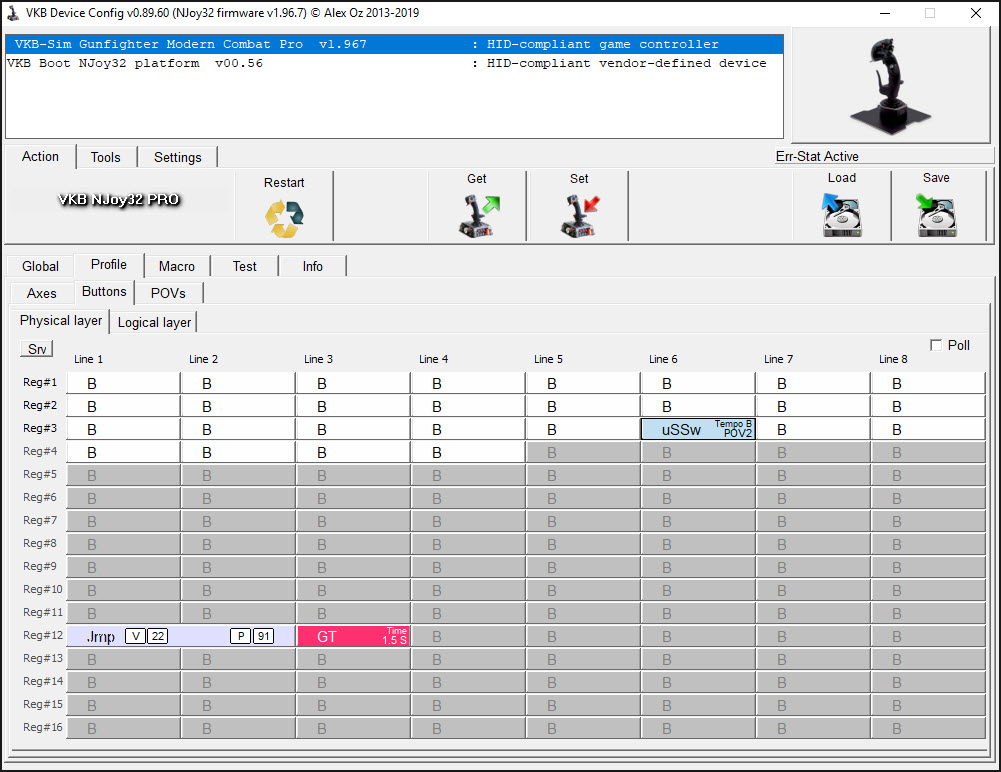
Task: Select VKB-Sim Gunfighter Modern Combat Pro device
Action: pyautogui.click(x=395, y=44)
